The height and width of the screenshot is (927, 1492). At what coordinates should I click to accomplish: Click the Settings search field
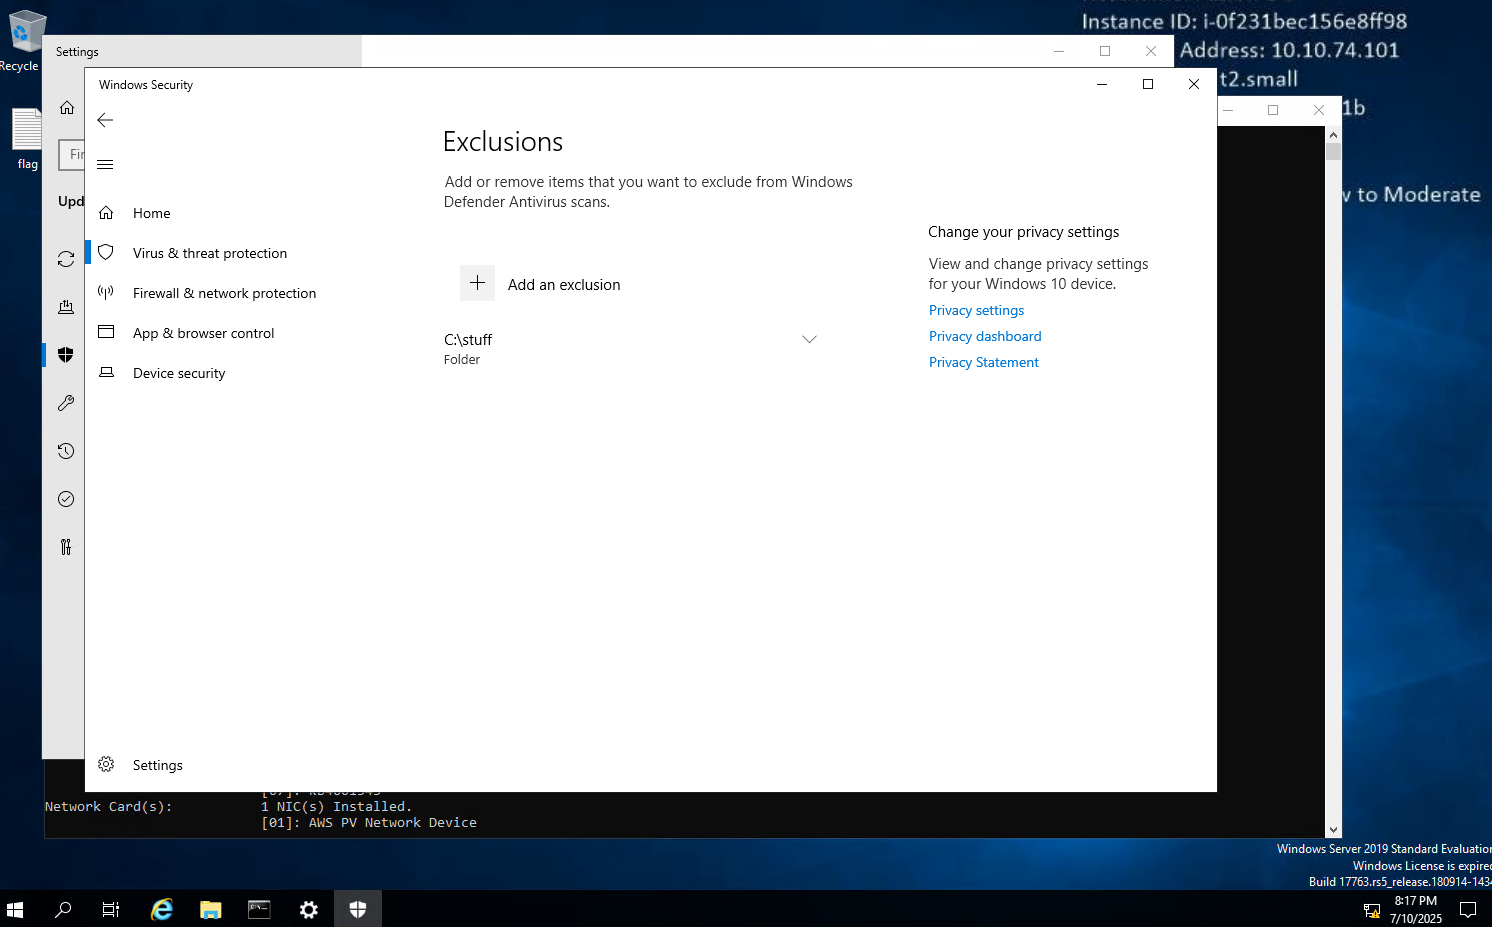pos(72,155)
